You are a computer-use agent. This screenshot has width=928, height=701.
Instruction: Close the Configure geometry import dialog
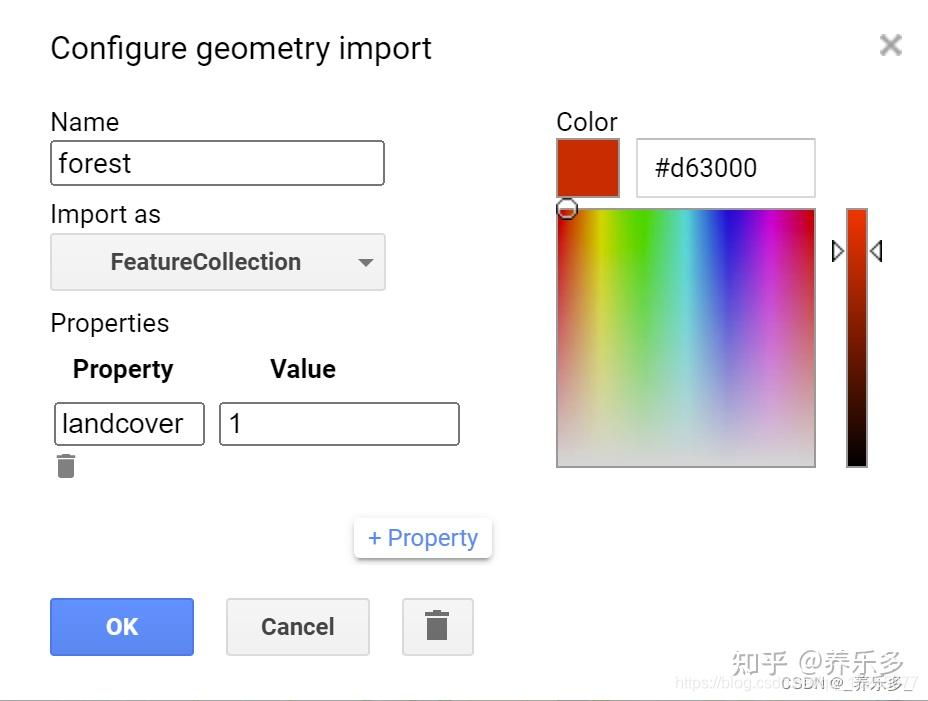click(891, 45)
